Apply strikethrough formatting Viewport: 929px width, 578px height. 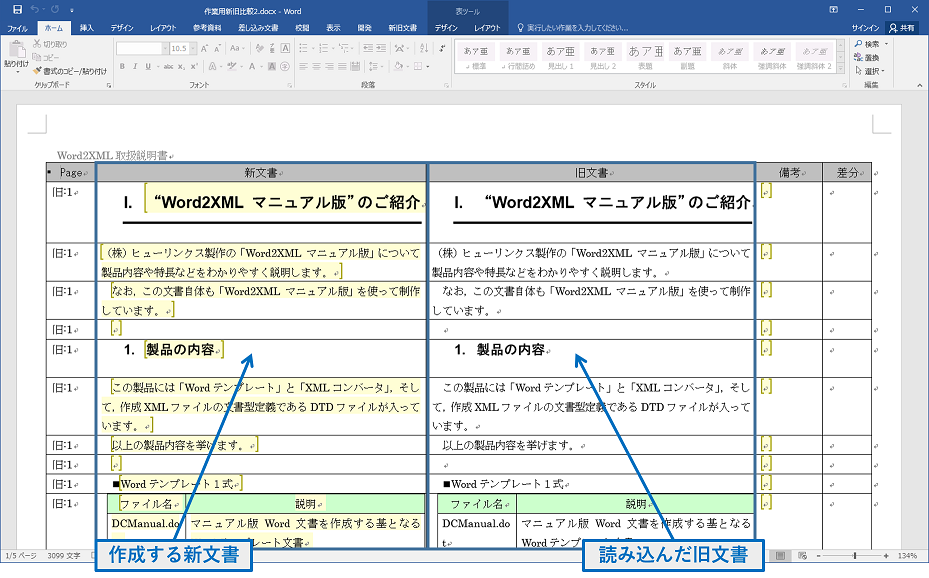[x=168, y=66]
